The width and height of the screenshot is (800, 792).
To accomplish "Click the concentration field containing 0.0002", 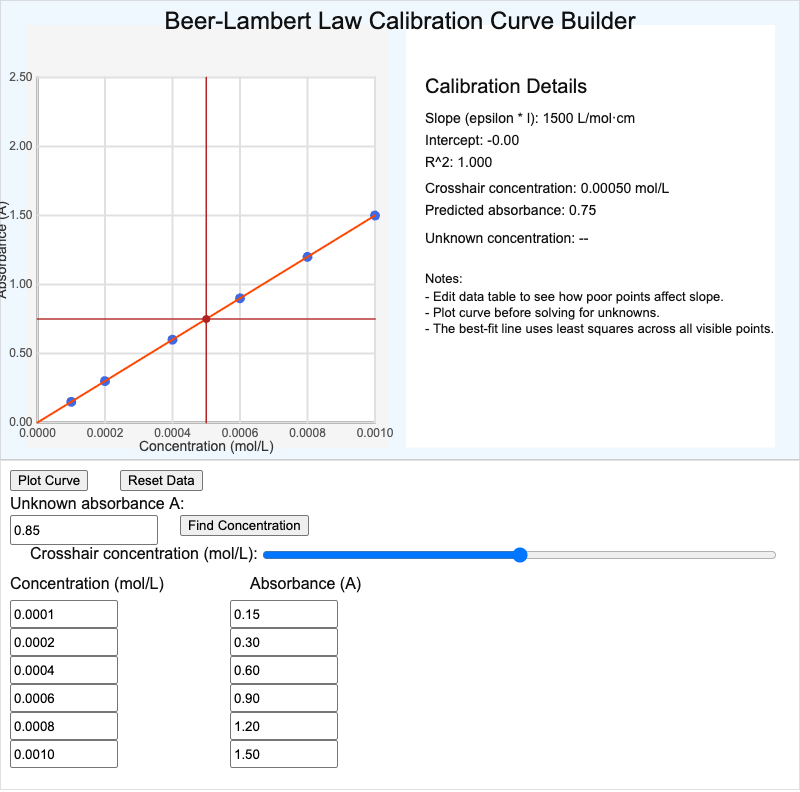I will 63,641.
